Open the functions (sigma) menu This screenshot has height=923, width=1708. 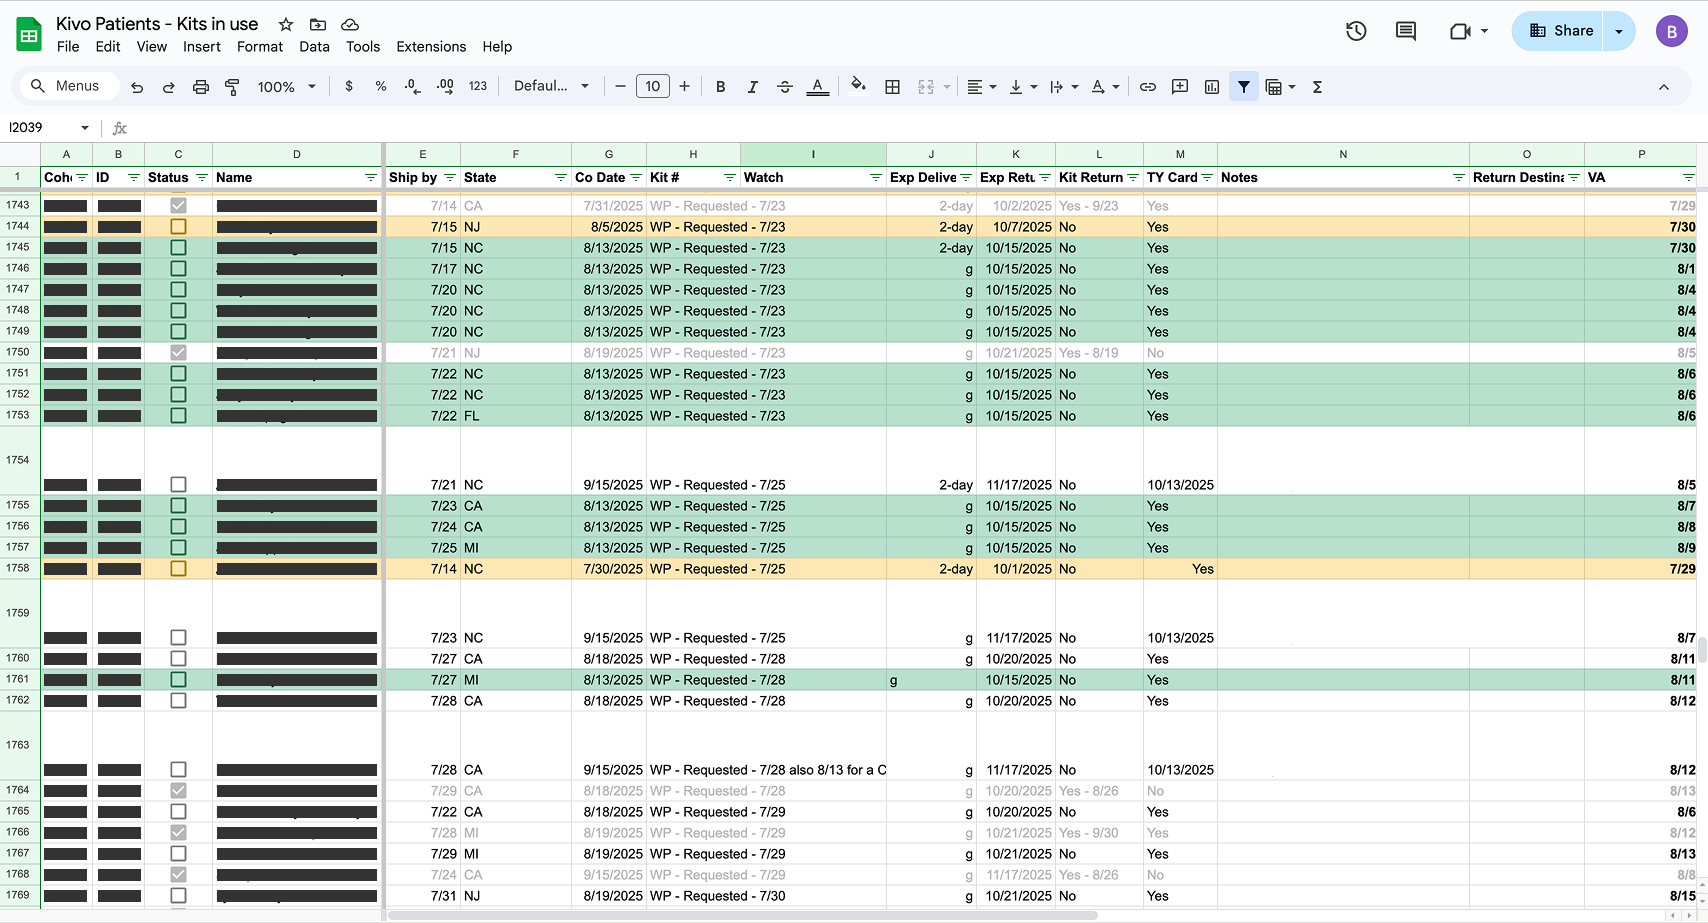click(x=1317, y=86)
